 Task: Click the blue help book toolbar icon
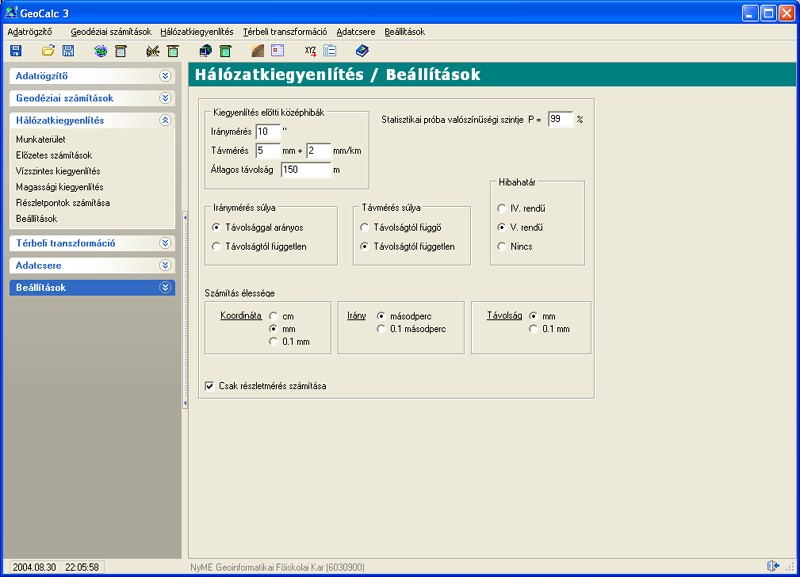tap(362, 51)
